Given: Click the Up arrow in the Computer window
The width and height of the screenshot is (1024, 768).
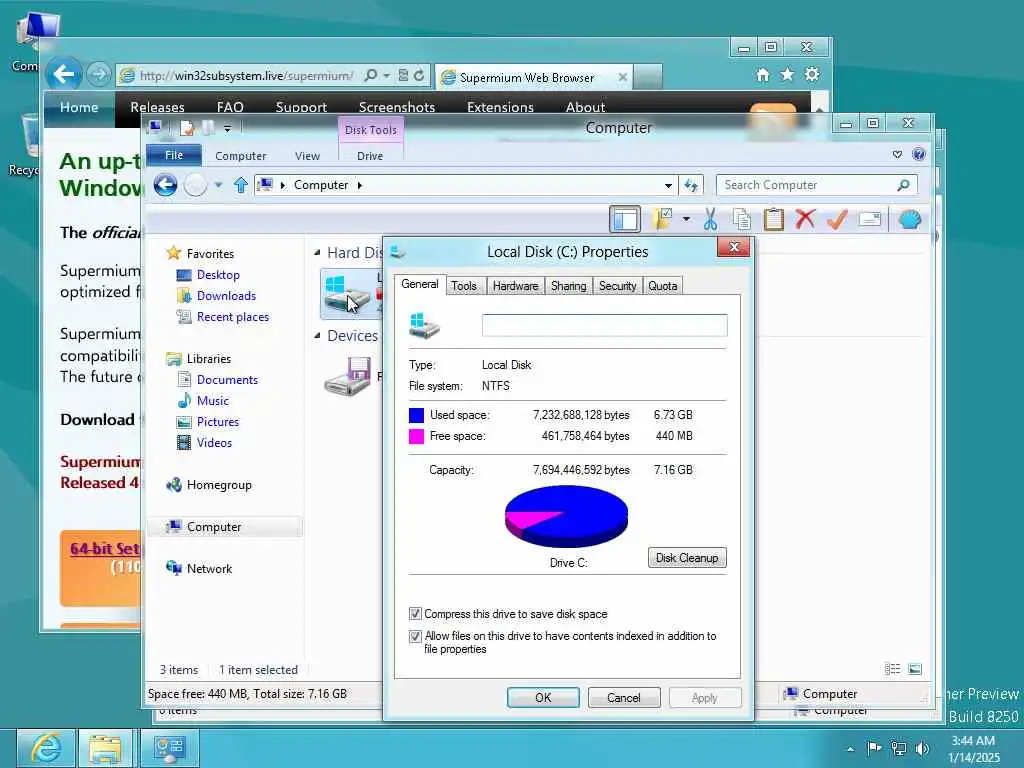Looking at the screenshot, I should pyautogui.click(x=241, y=185).
